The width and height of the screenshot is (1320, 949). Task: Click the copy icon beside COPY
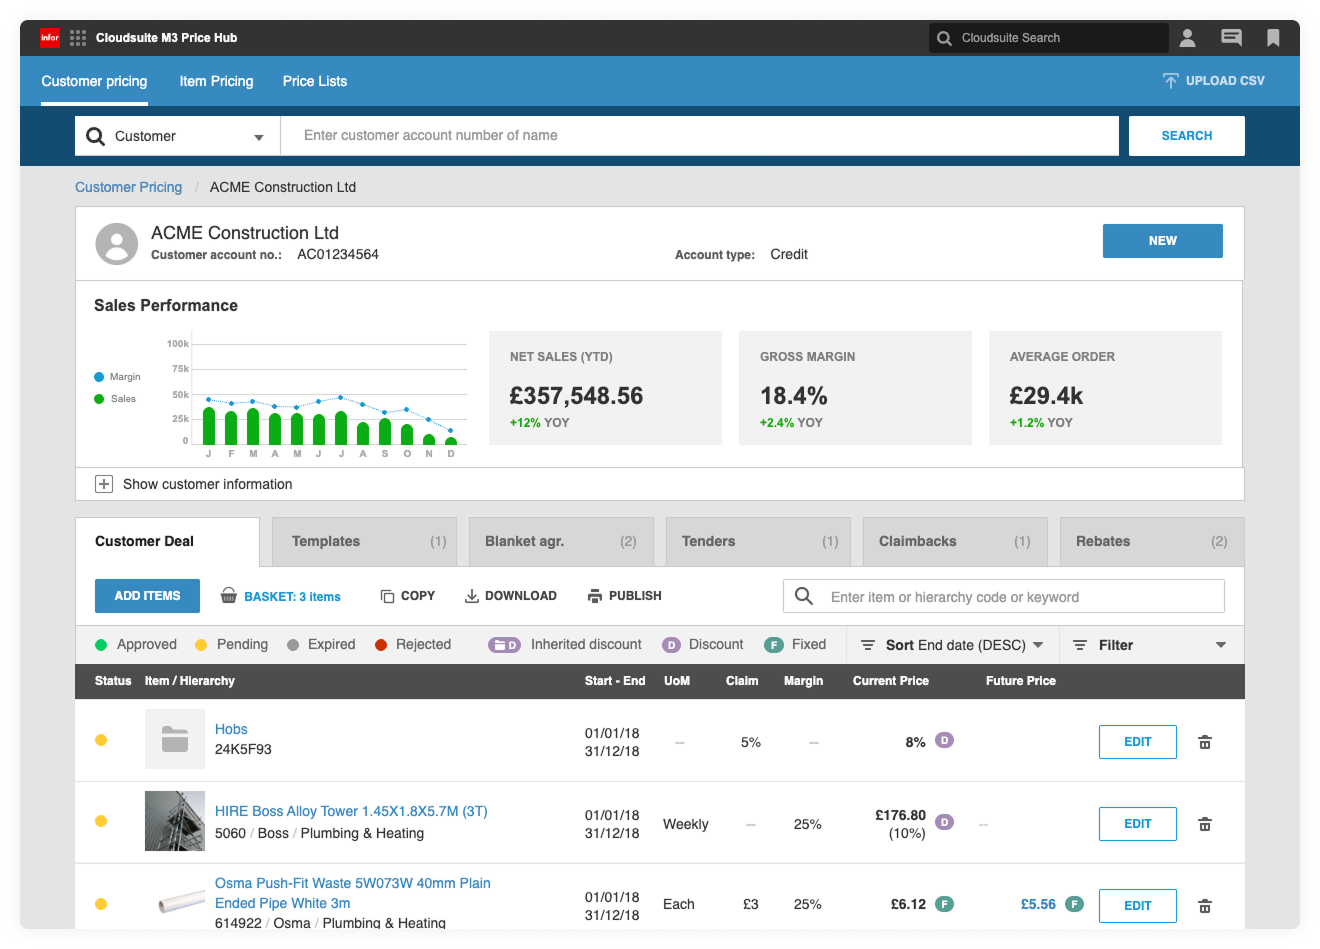pos(387,596)
